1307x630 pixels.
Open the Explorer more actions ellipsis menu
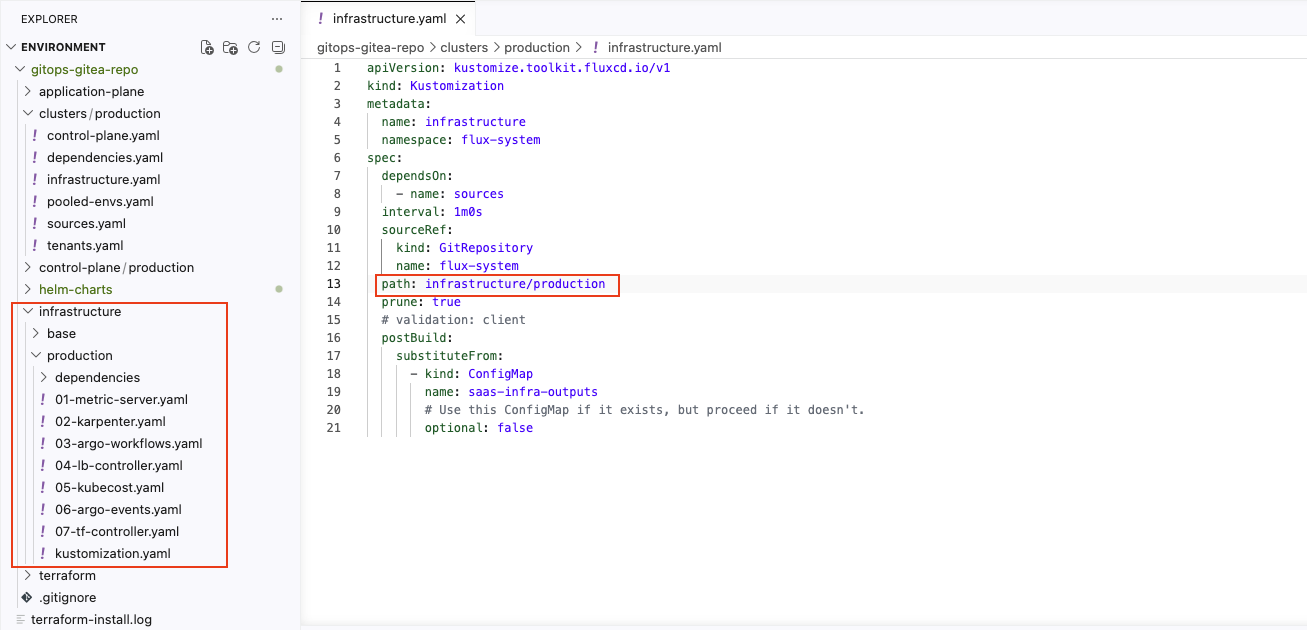point(277,19)
